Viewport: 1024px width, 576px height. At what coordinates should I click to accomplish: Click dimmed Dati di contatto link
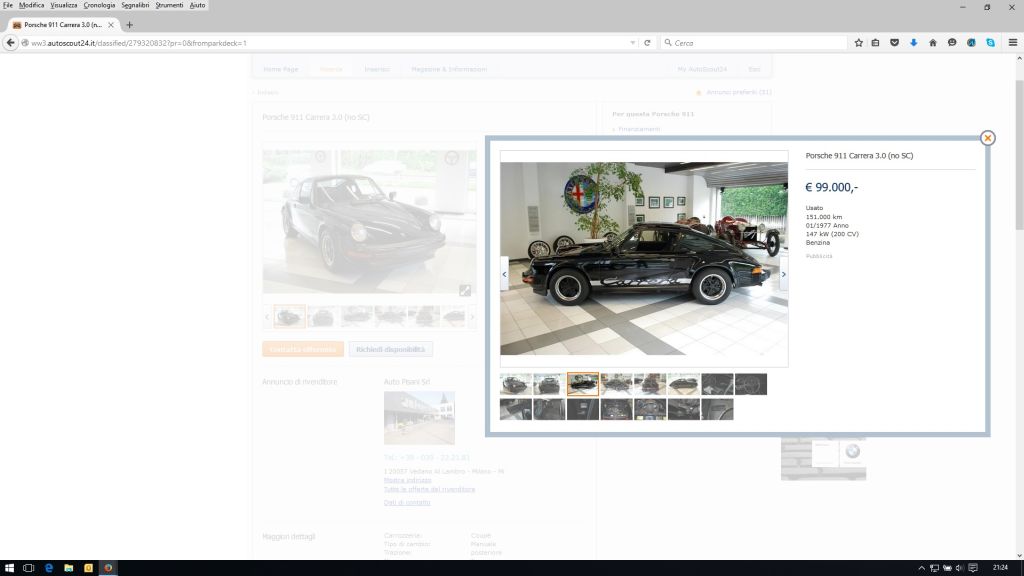pyautogui.click(x=407, y=502)
